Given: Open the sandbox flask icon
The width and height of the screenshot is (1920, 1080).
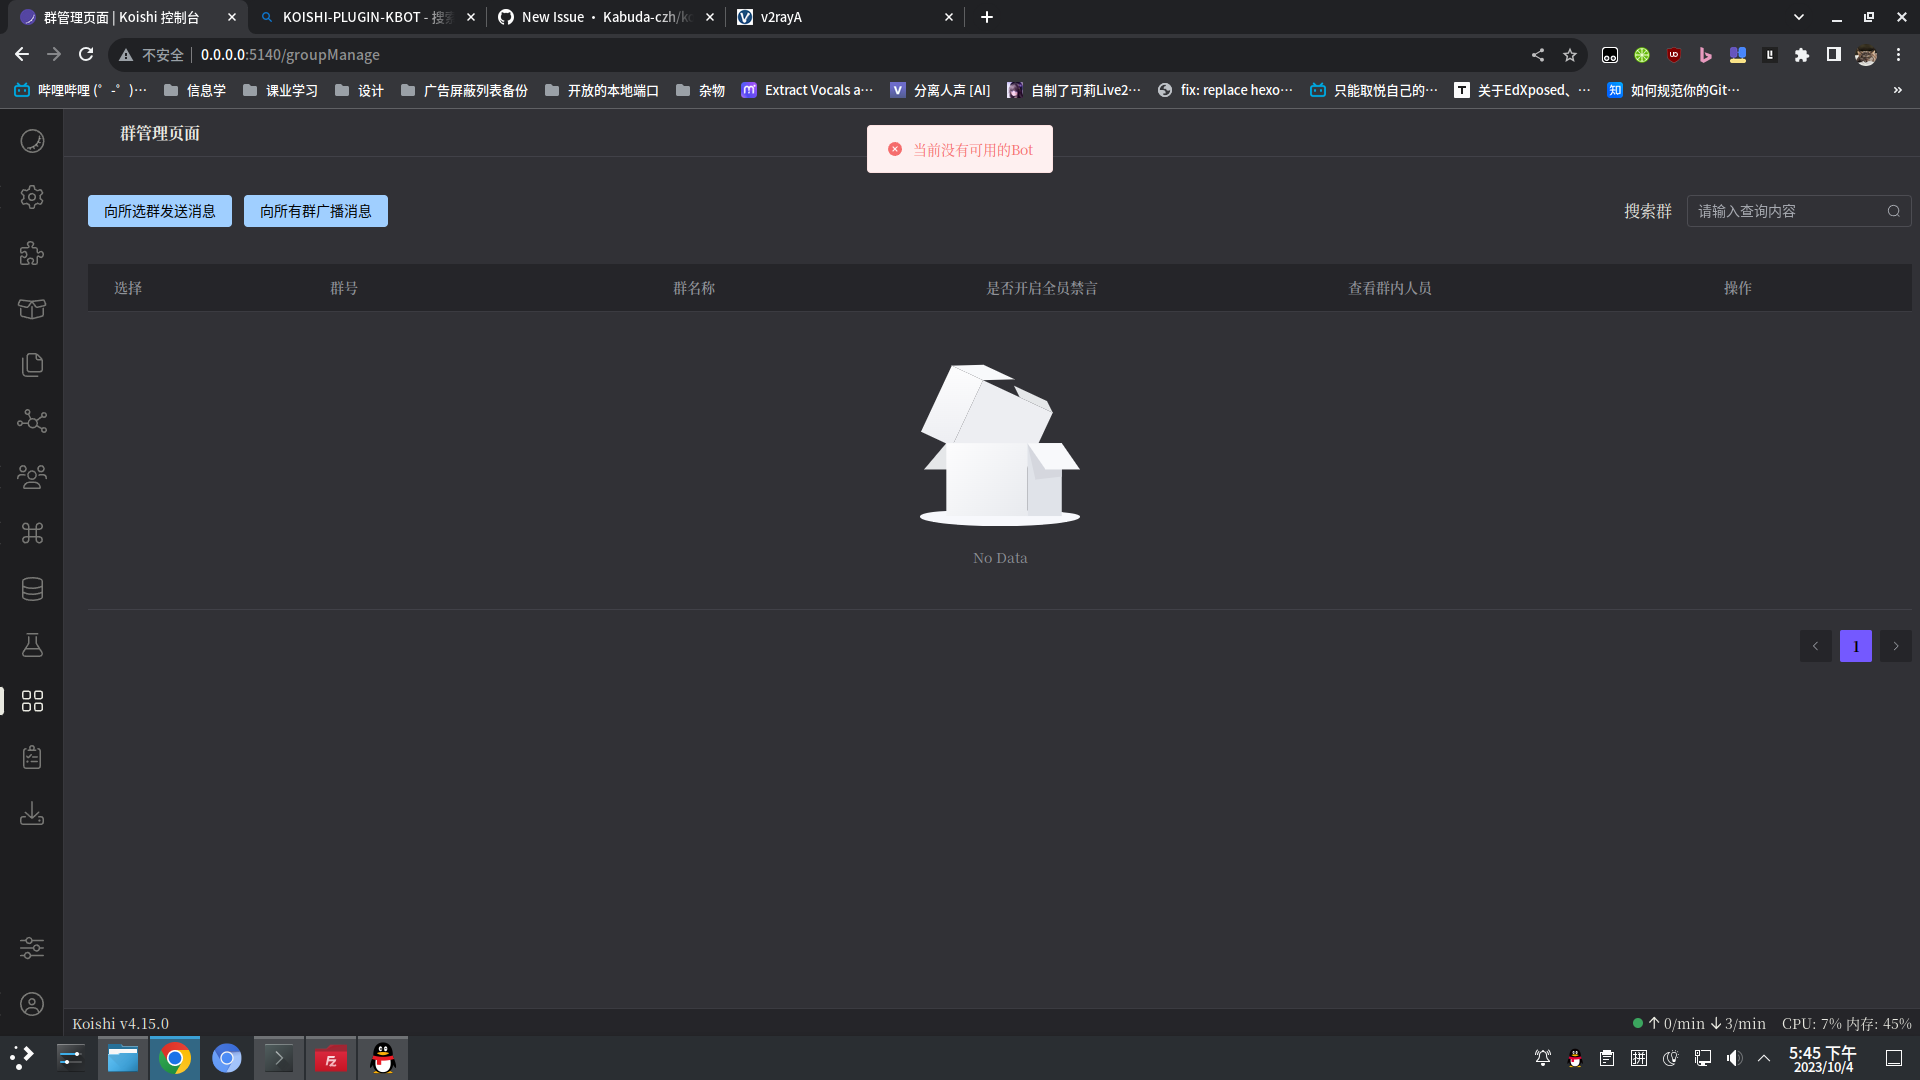Looking at the screenshot, I should coord(32,645).
